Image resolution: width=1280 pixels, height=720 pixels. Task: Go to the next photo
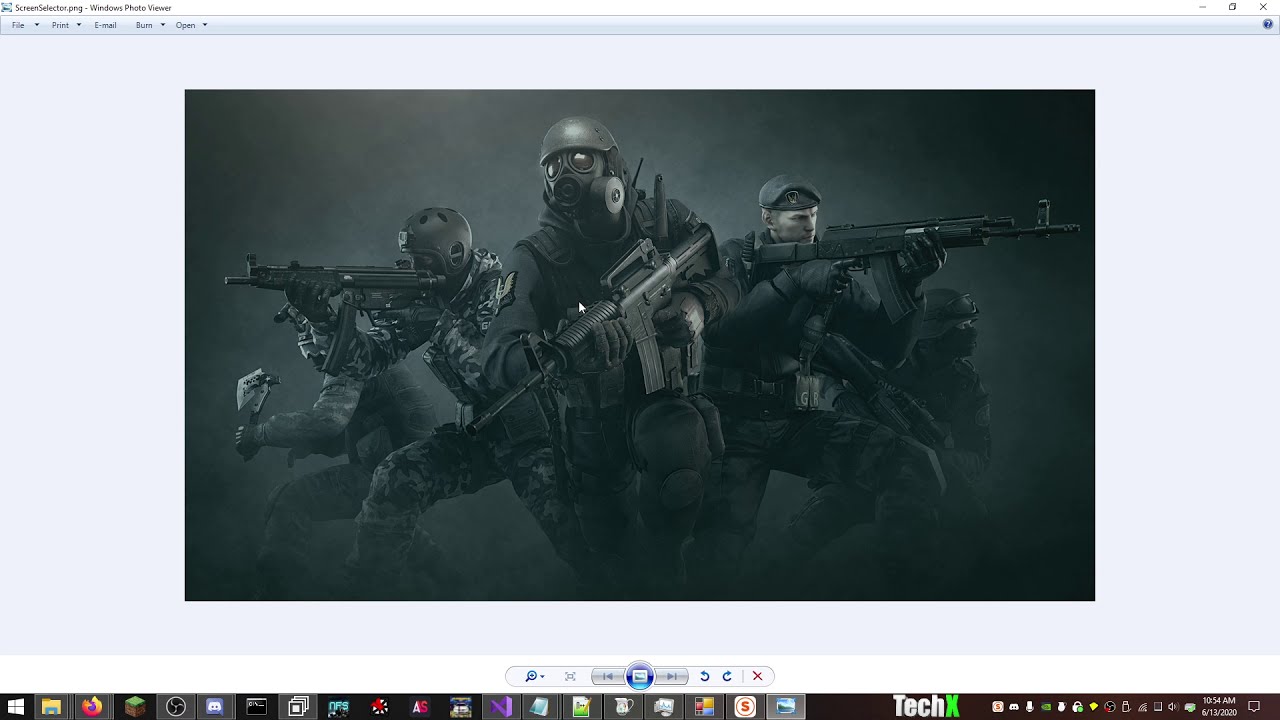673,677
